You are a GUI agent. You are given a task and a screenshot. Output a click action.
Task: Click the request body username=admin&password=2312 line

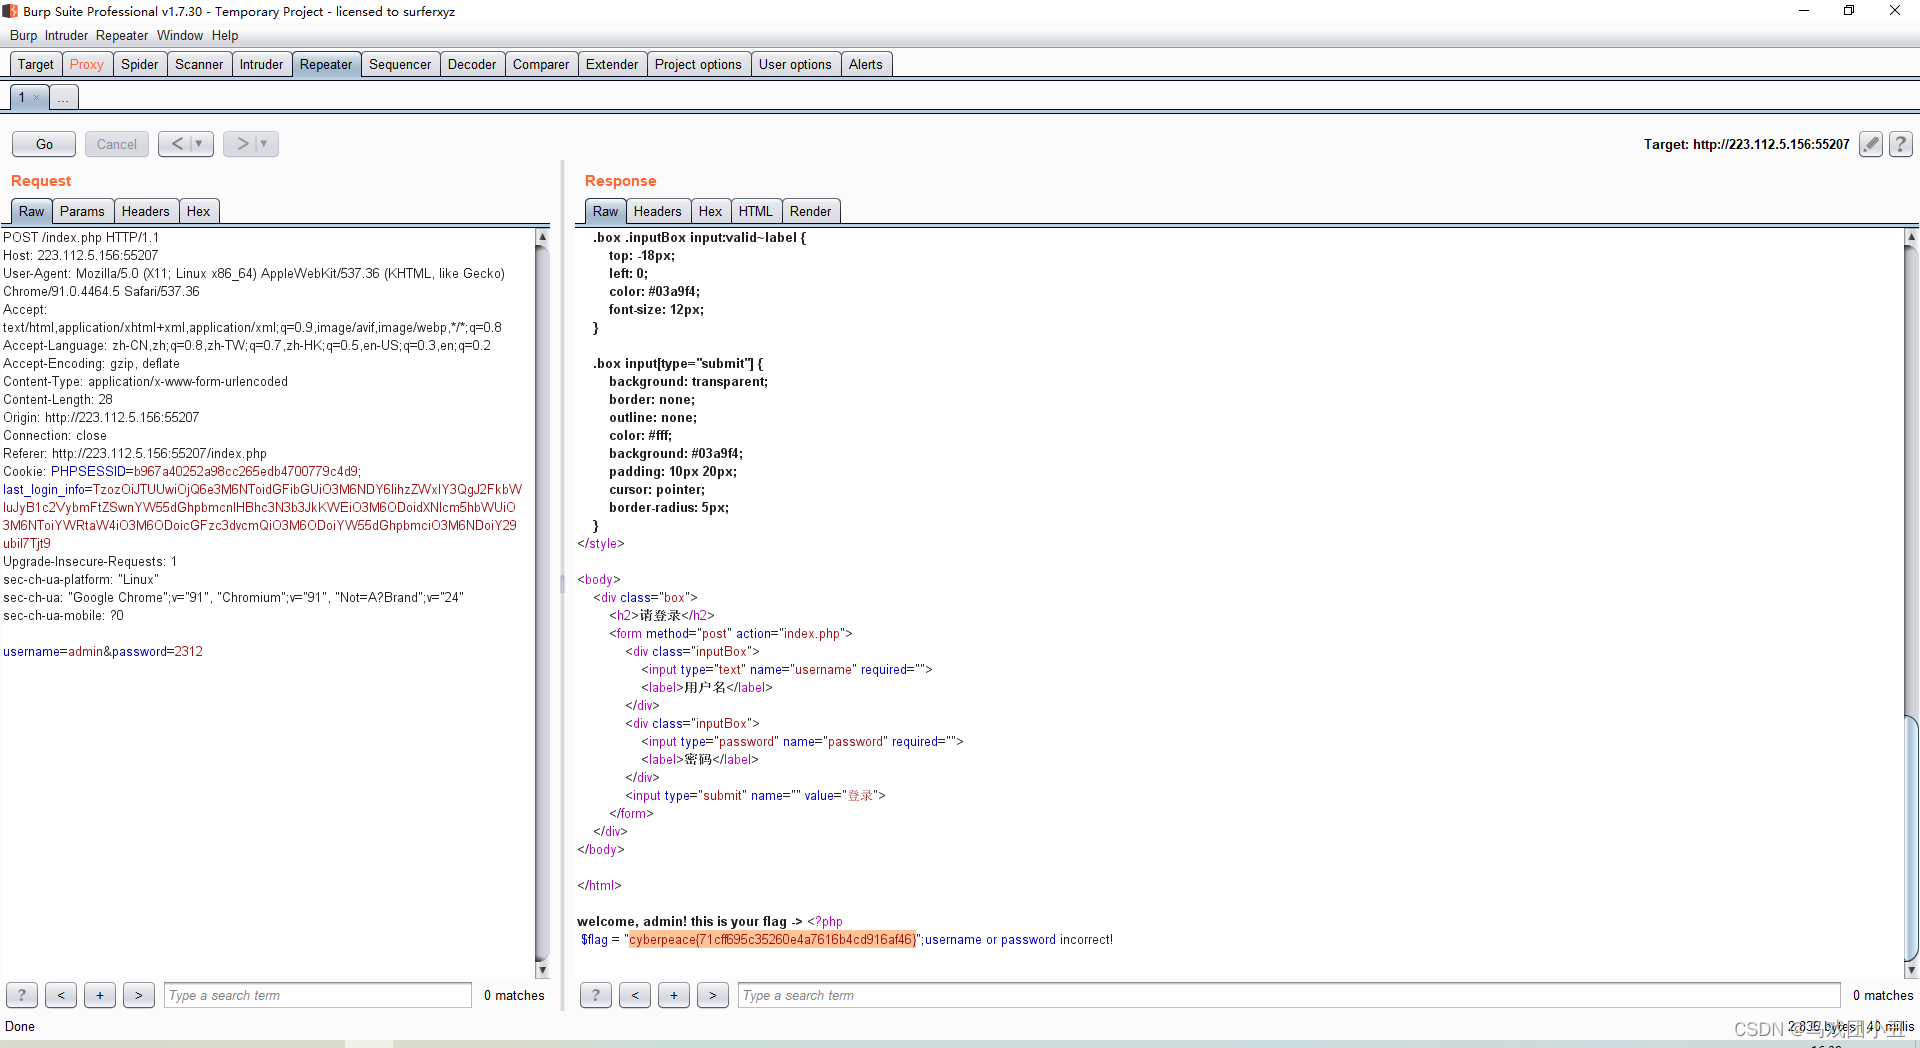103,651
